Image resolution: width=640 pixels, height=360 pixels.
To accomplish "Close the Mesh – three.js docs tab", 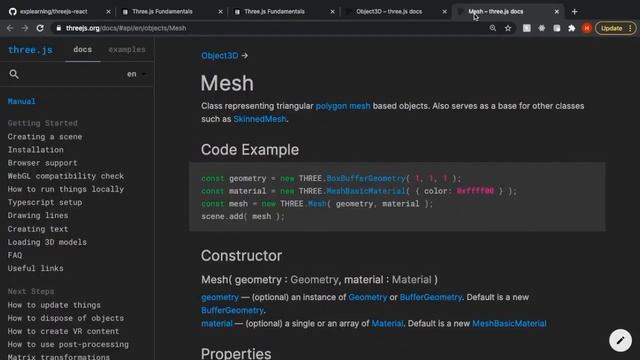I will click(x=556, y=11).
